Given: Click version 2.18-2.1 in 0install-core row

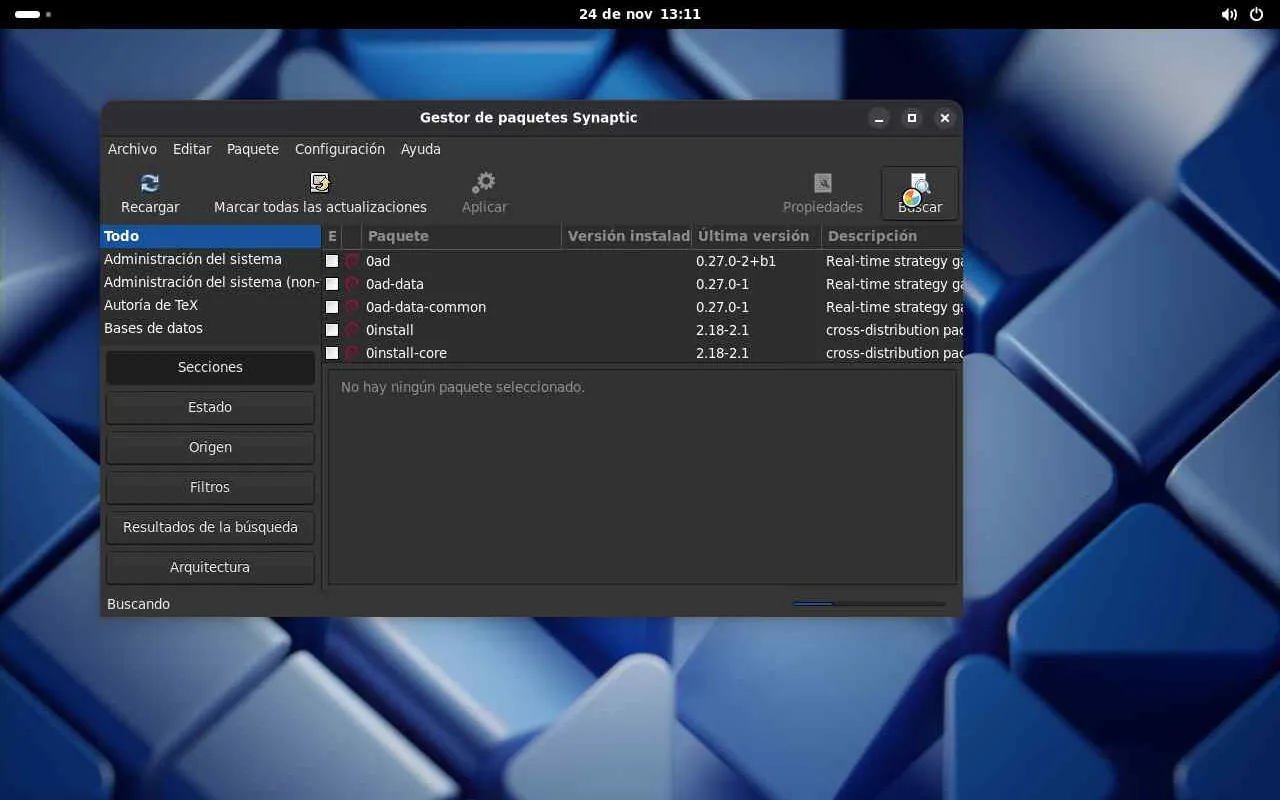Looking at the screenshot, I should click(x=722, y=353).
